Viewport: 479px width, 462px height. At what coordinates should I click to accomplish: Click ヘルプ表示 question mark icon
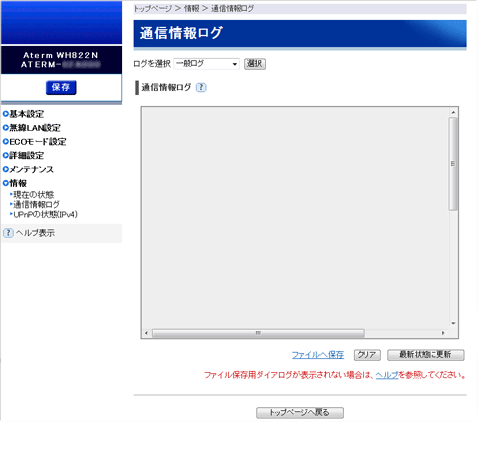[8, 233]
